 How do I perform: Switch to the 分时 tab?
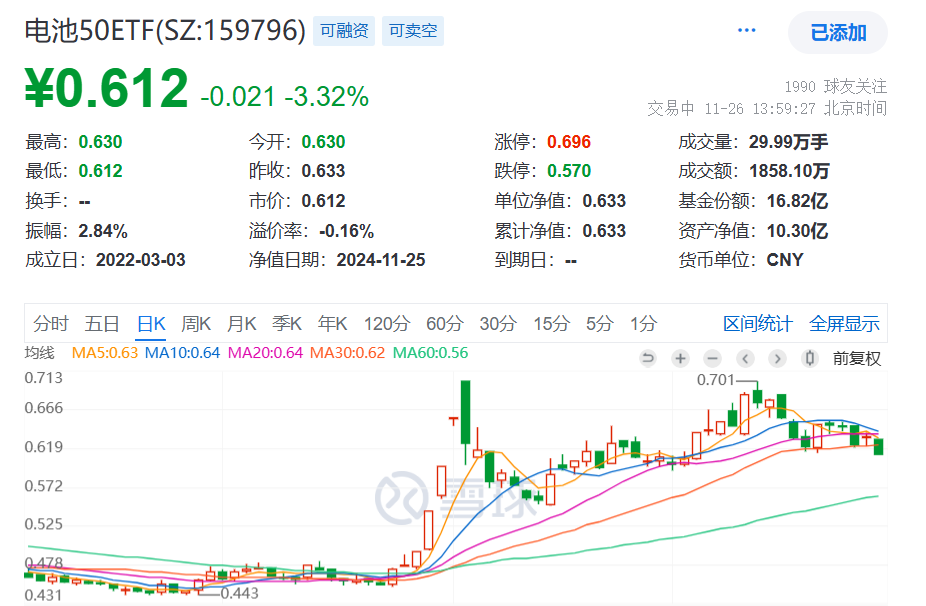(51, 324)
